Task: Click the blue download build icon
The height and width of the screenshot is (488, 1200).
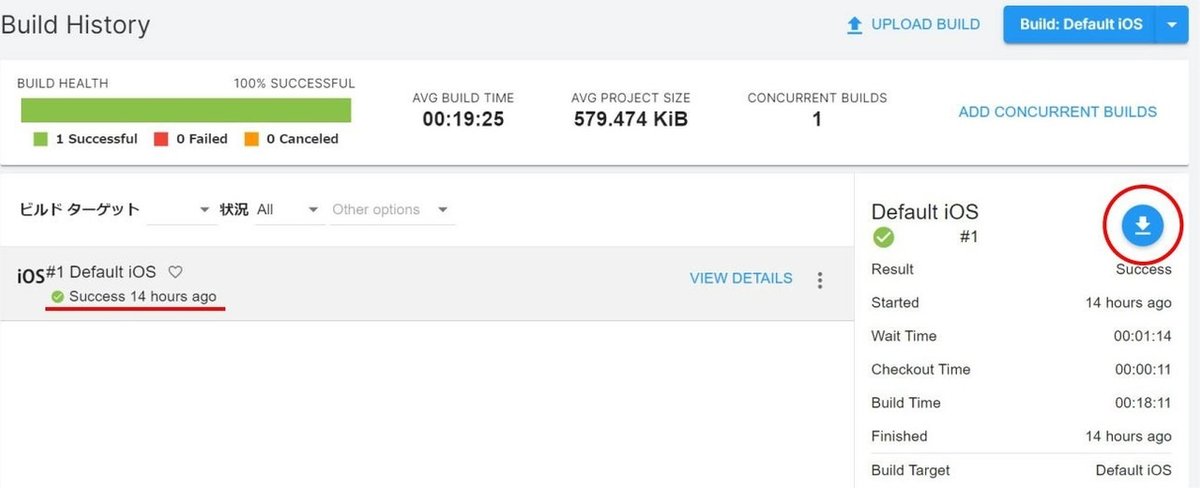Action: [x=1143, y=227]
